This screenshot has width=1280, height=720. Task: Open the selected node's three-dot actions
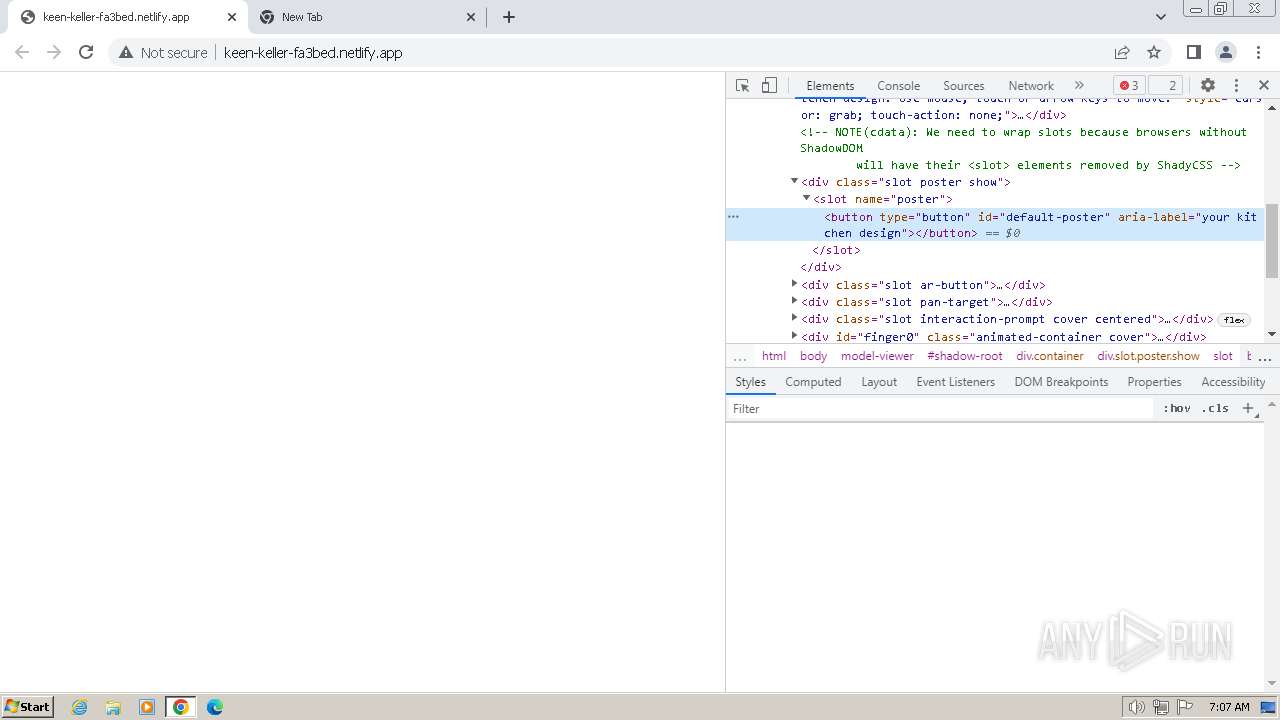click(x=734, y=216)
